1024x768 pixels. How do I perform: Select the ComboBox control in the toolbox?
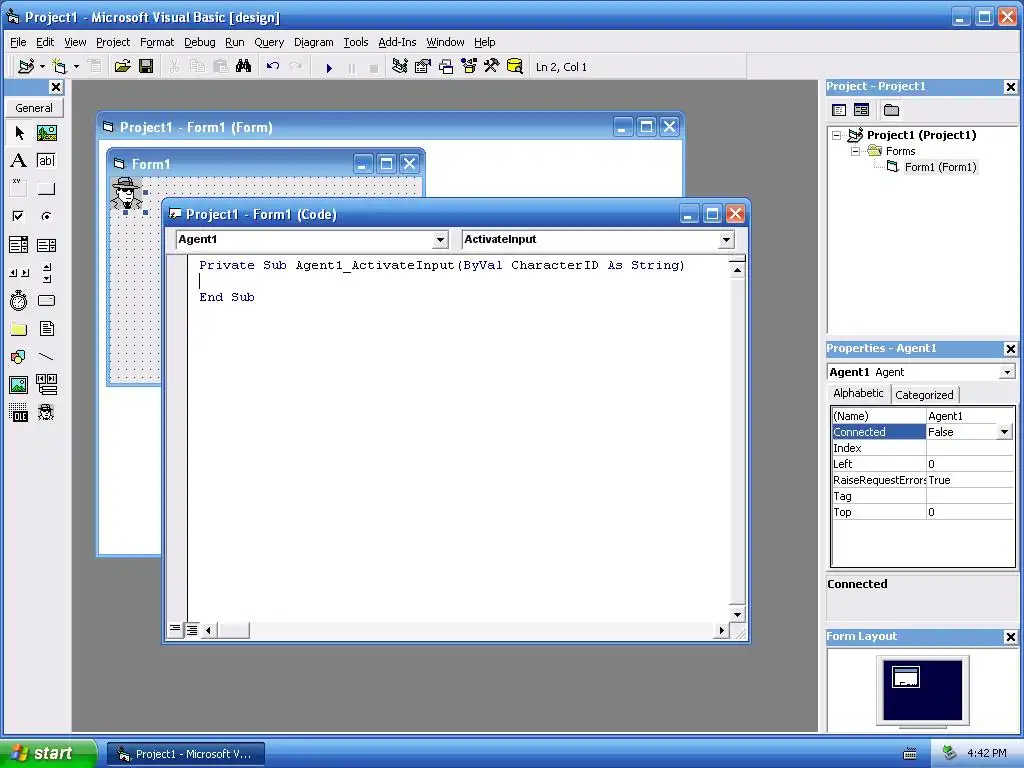pos(19,245)
